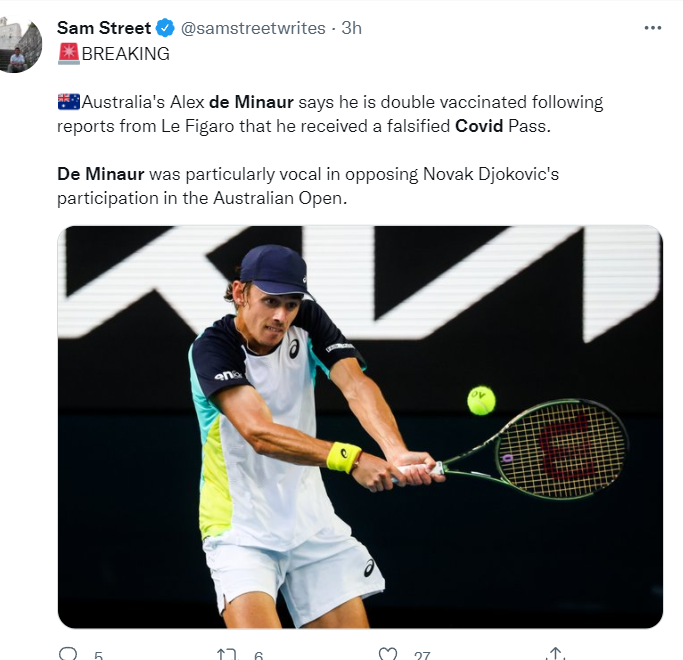Like the tweet with the heart icon
Viewport: 683px width, 660px height.
tap(388, 654)
